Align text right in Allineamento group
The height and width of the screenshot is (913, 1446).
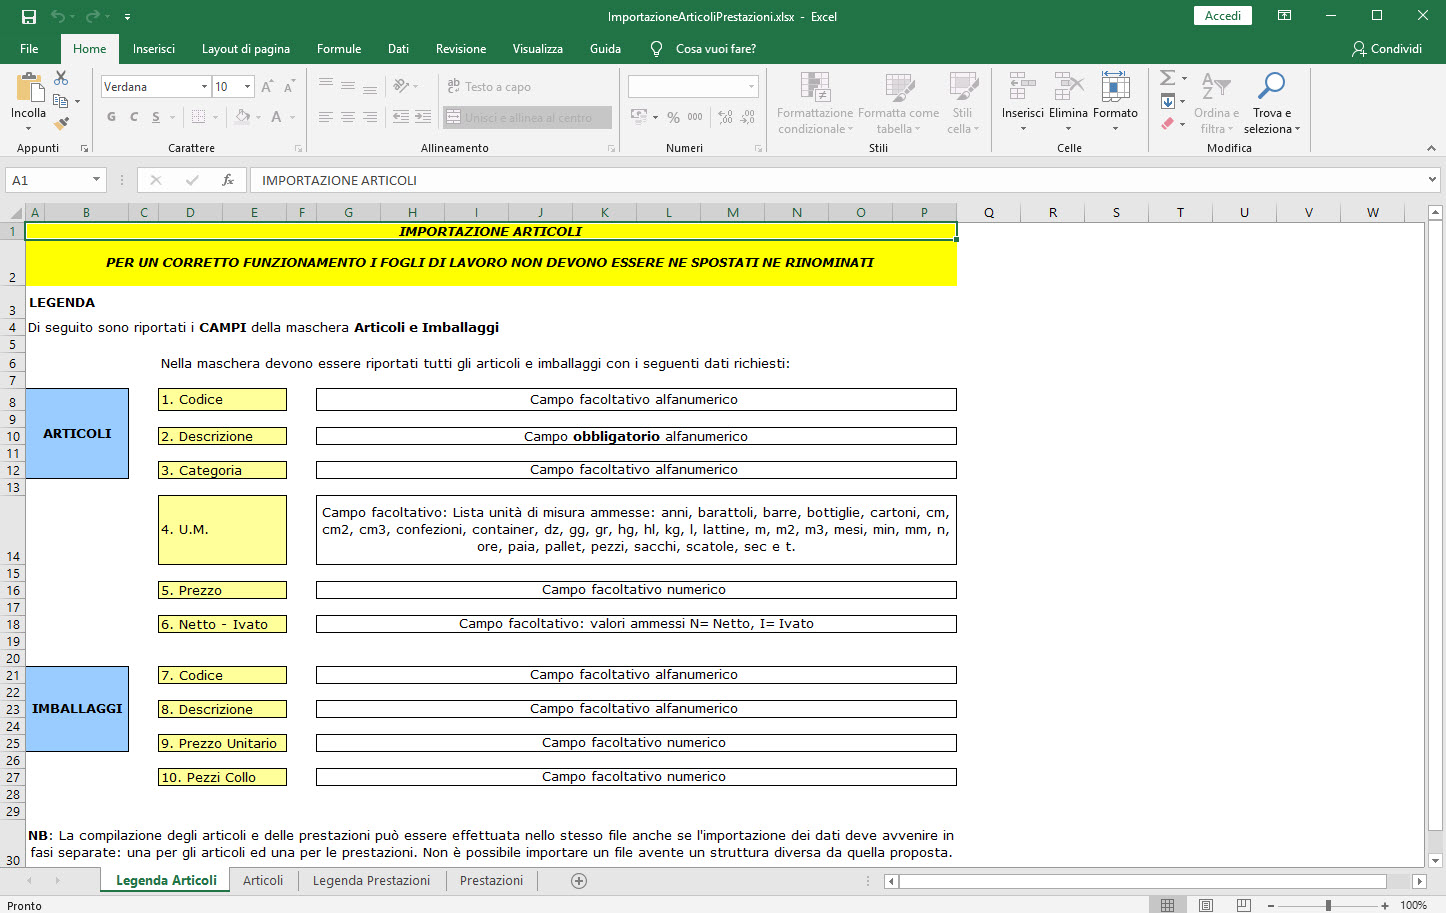pyautogui.click(x=370, y=117)
